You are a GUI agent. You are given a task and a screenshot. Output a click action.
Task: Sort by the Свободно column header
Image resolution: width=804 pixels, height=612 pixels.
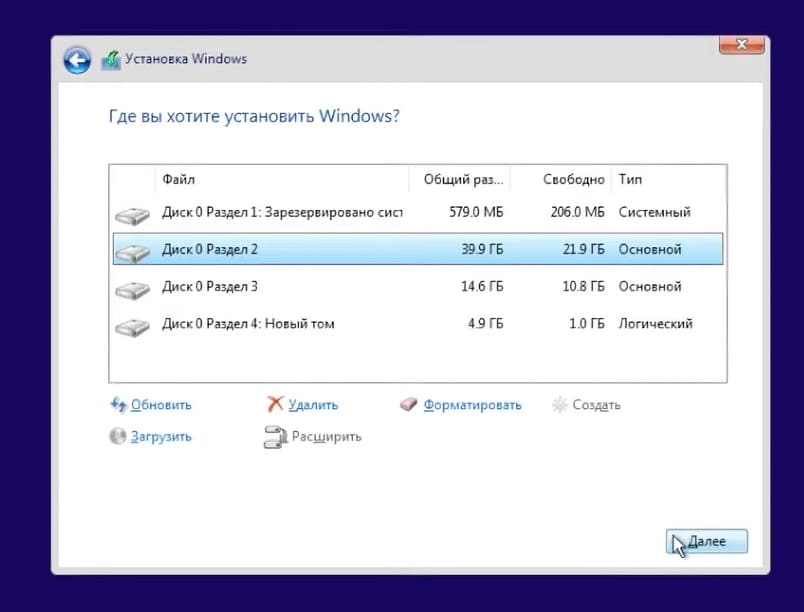(x=560, y=179)
